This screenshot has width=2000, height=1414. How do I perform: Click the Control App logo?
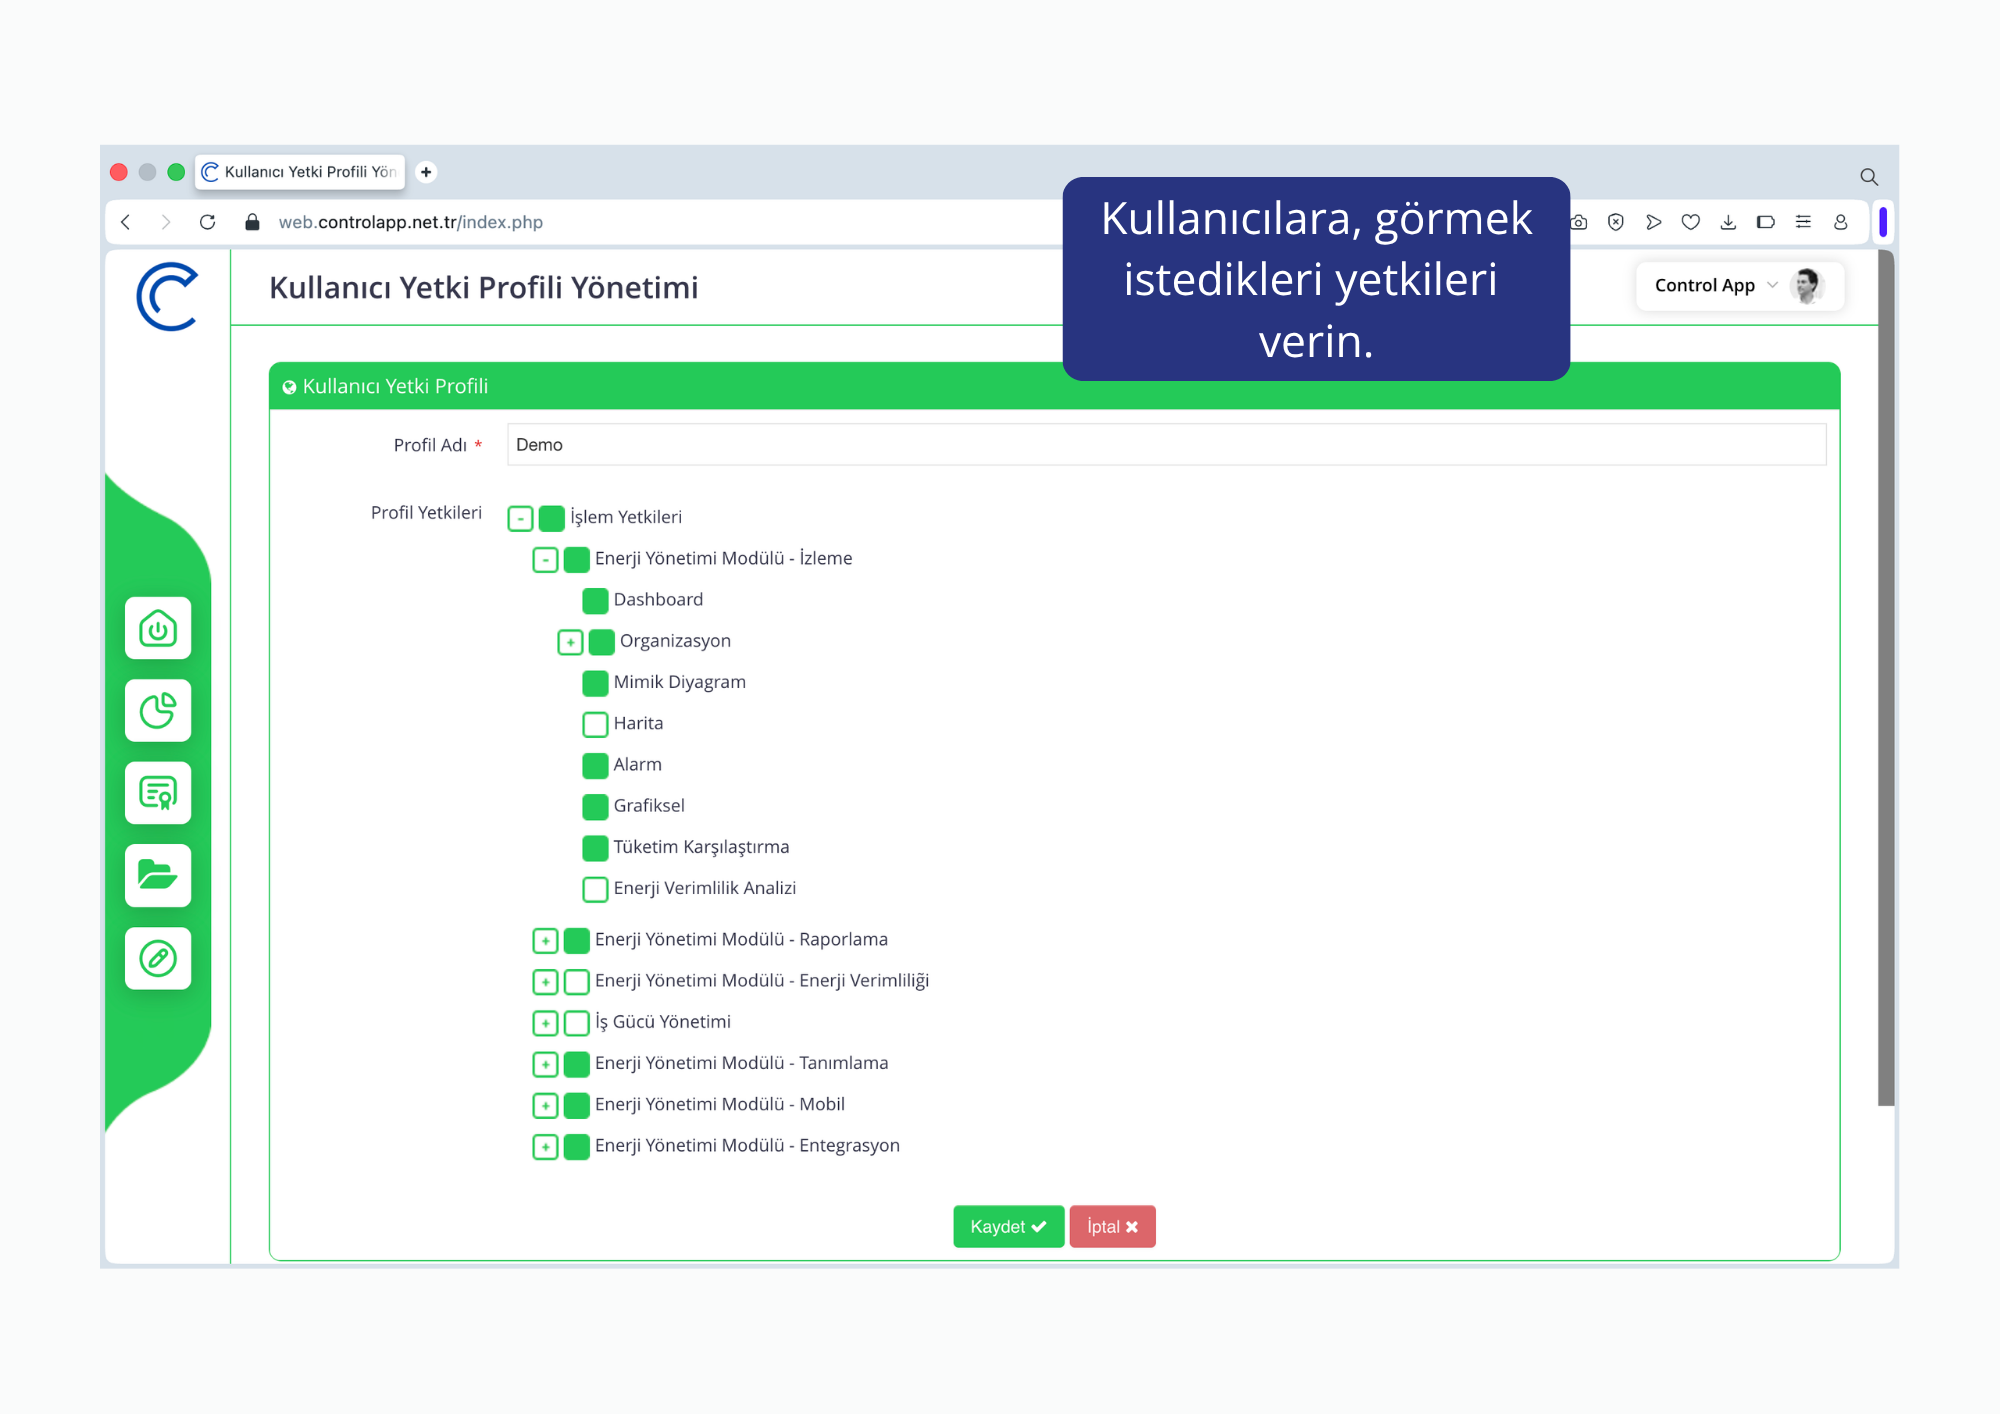[x=167, y=296]
